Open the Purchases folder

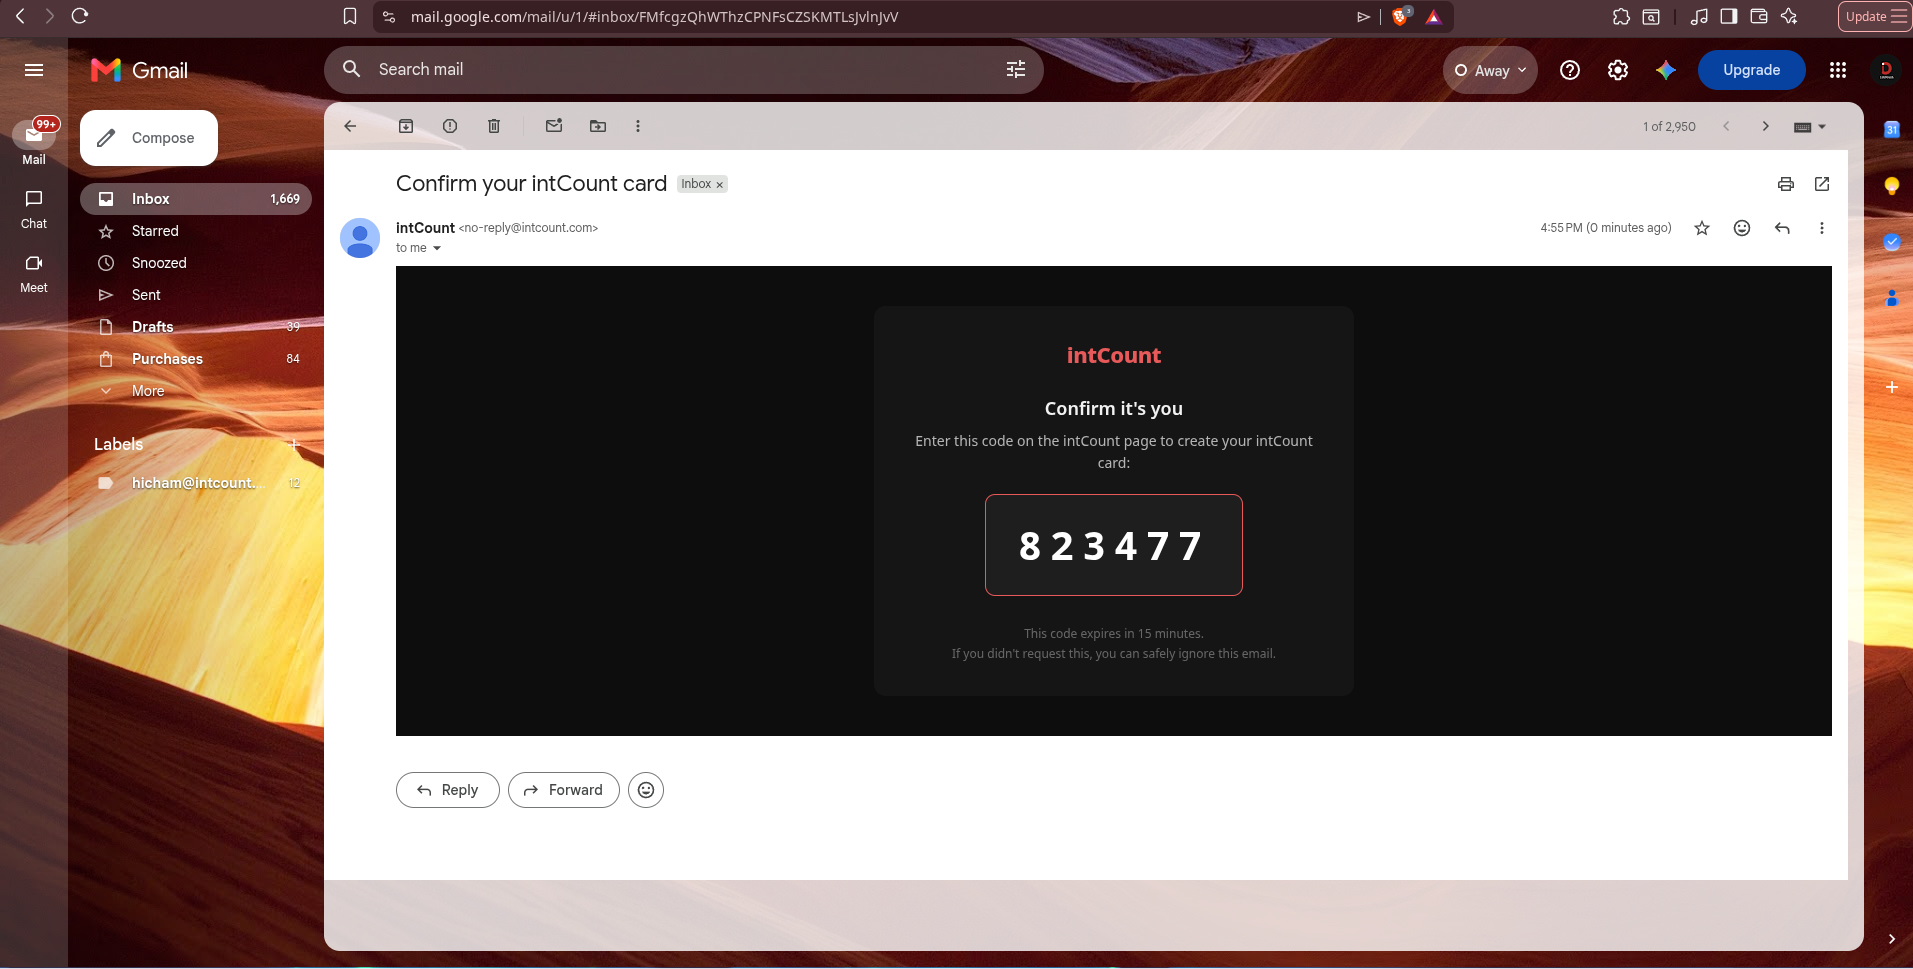click(196, 359)
